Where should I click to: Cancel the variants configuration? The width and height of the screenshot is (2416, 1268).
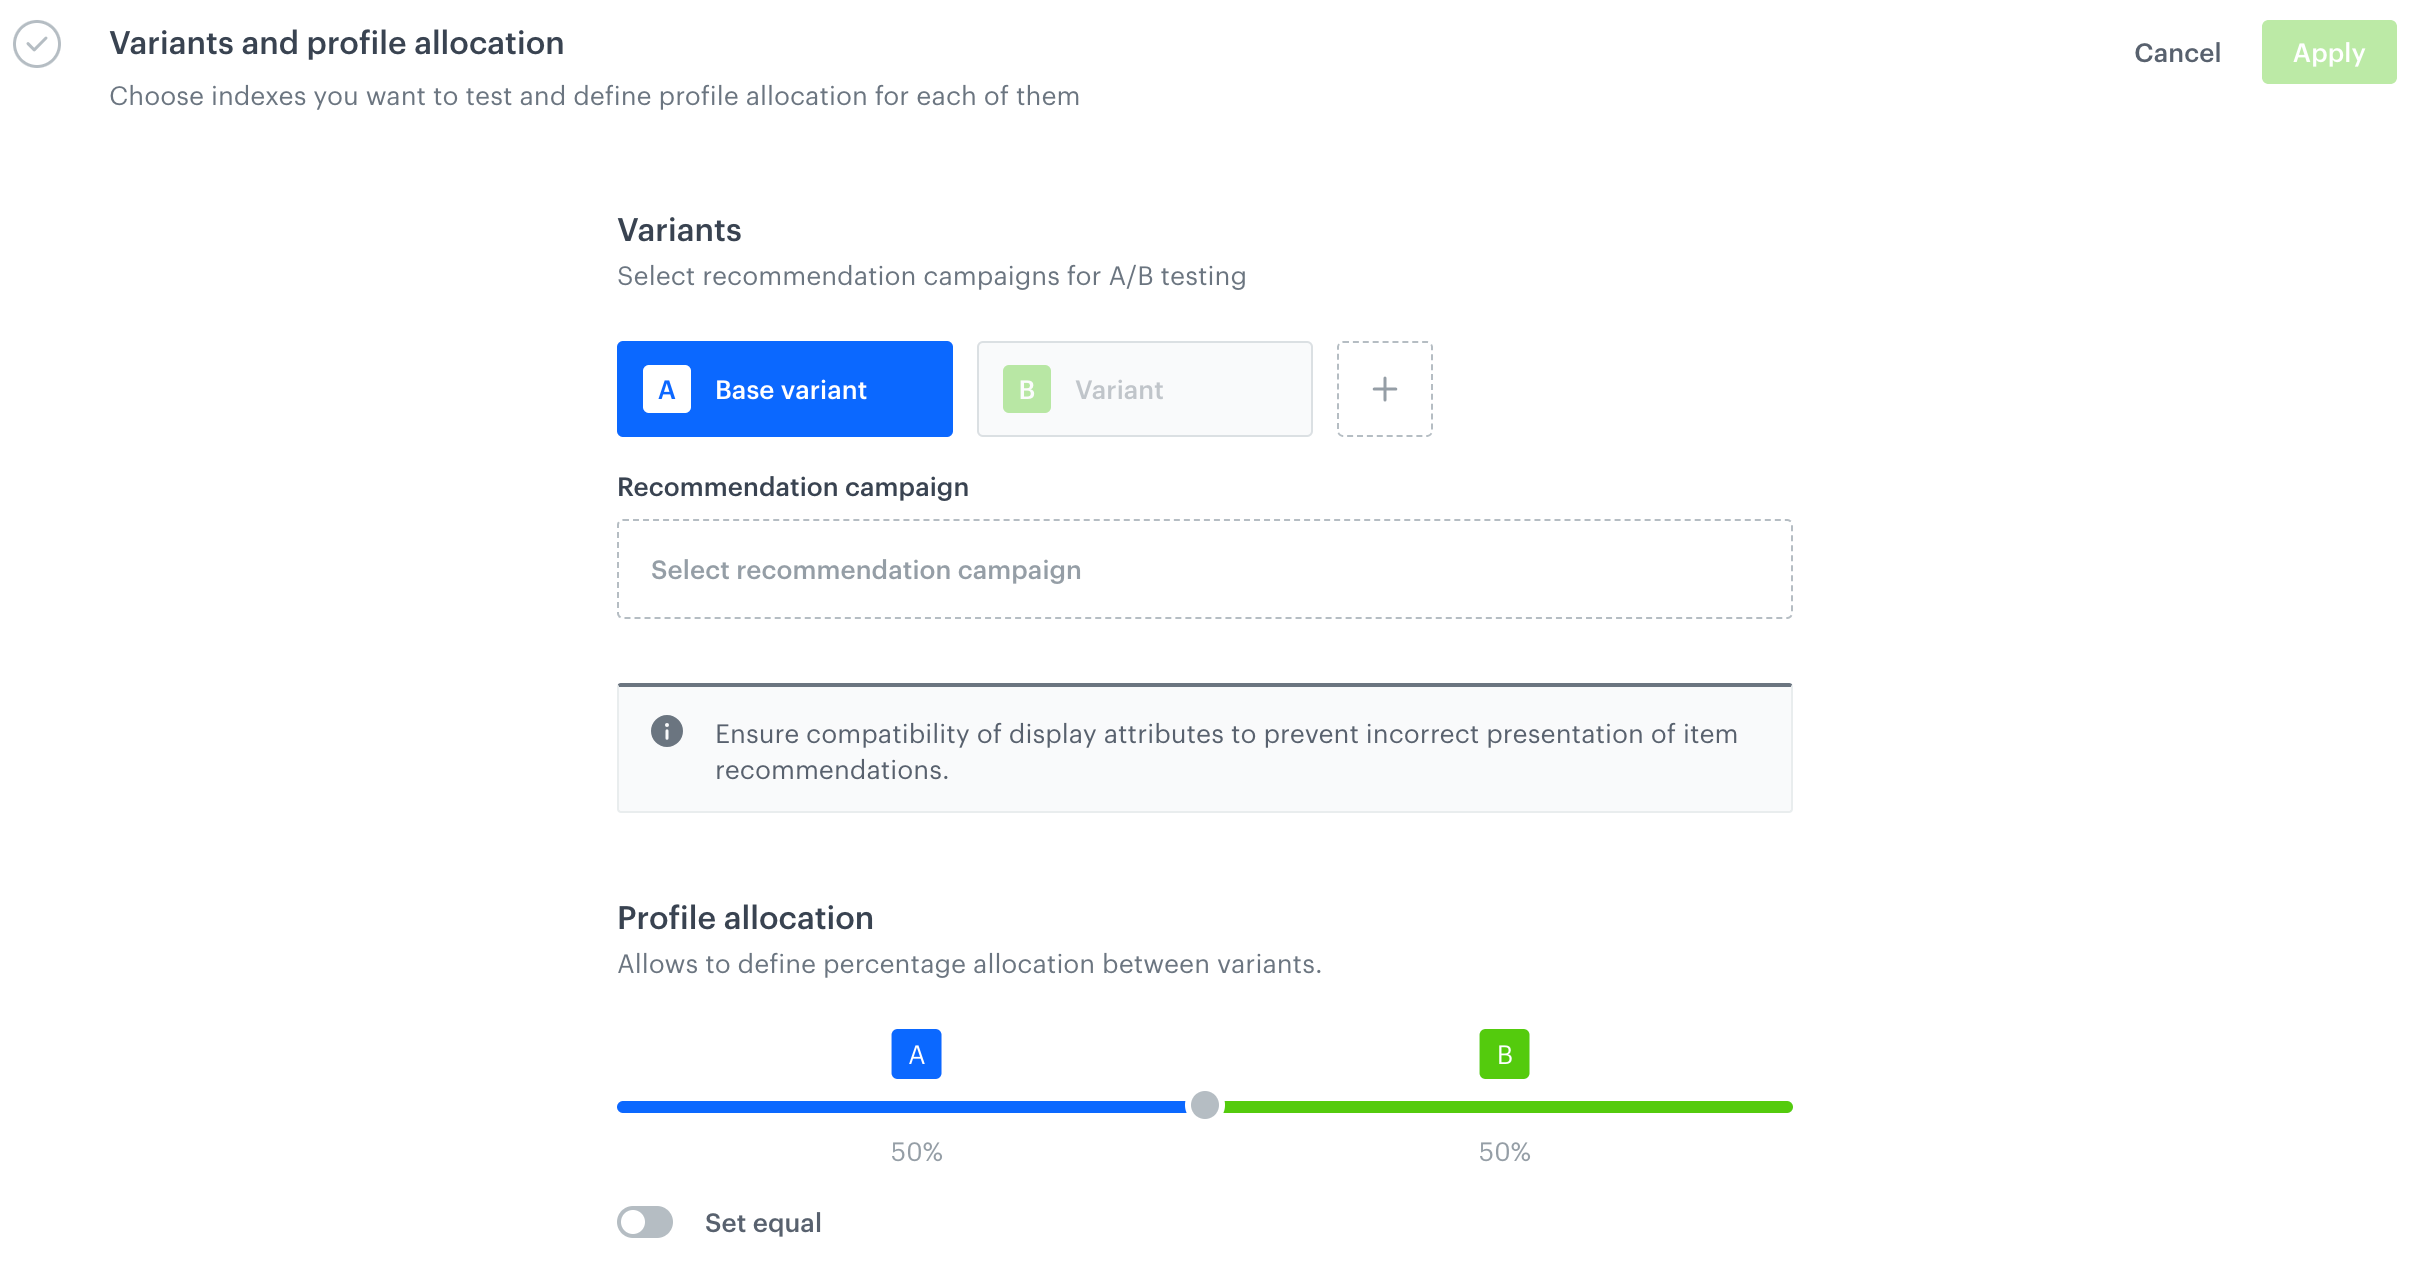pos(2178,52)
